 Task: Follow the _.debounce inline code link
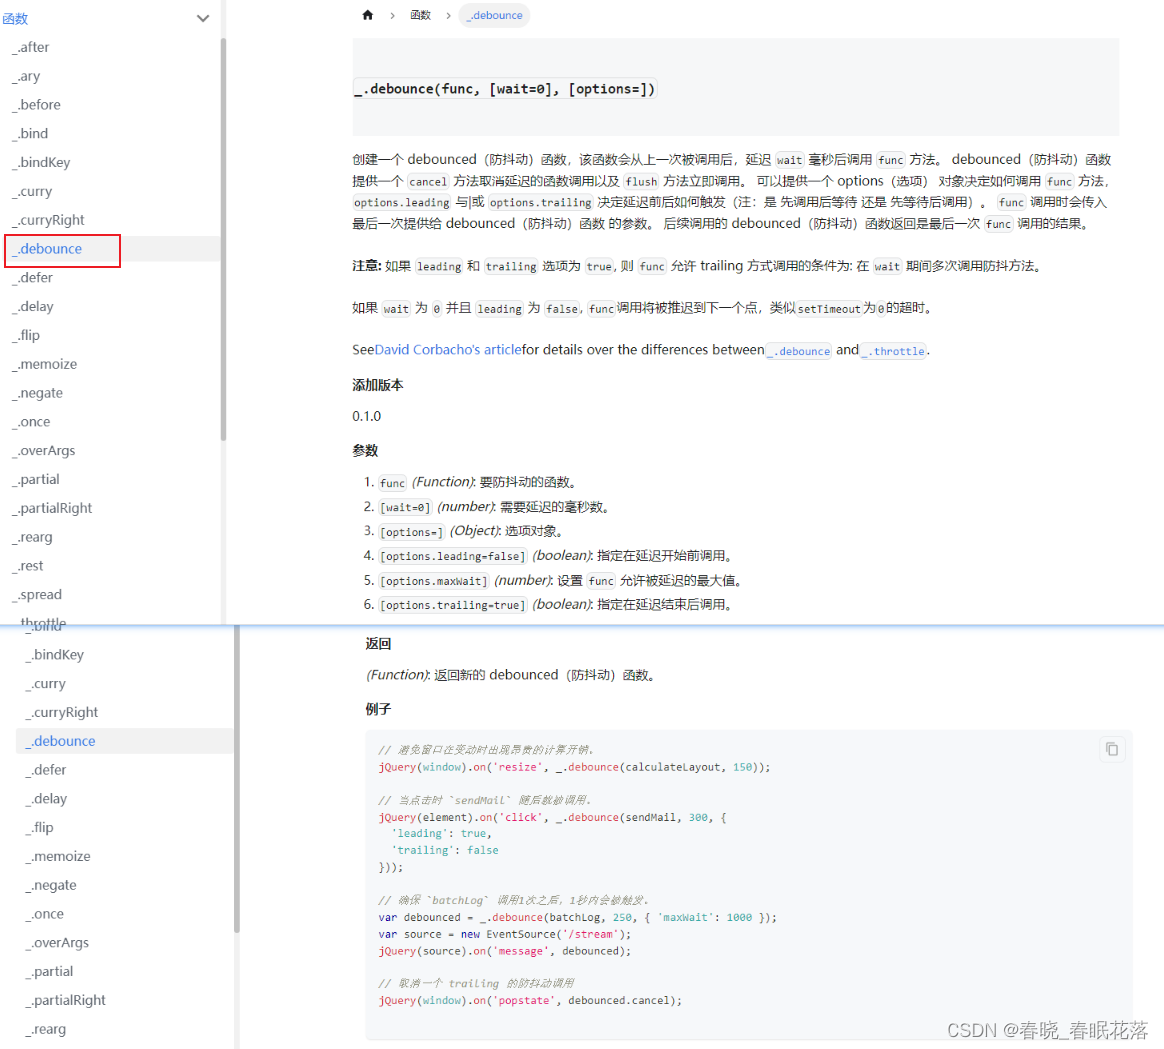point(799,351)
